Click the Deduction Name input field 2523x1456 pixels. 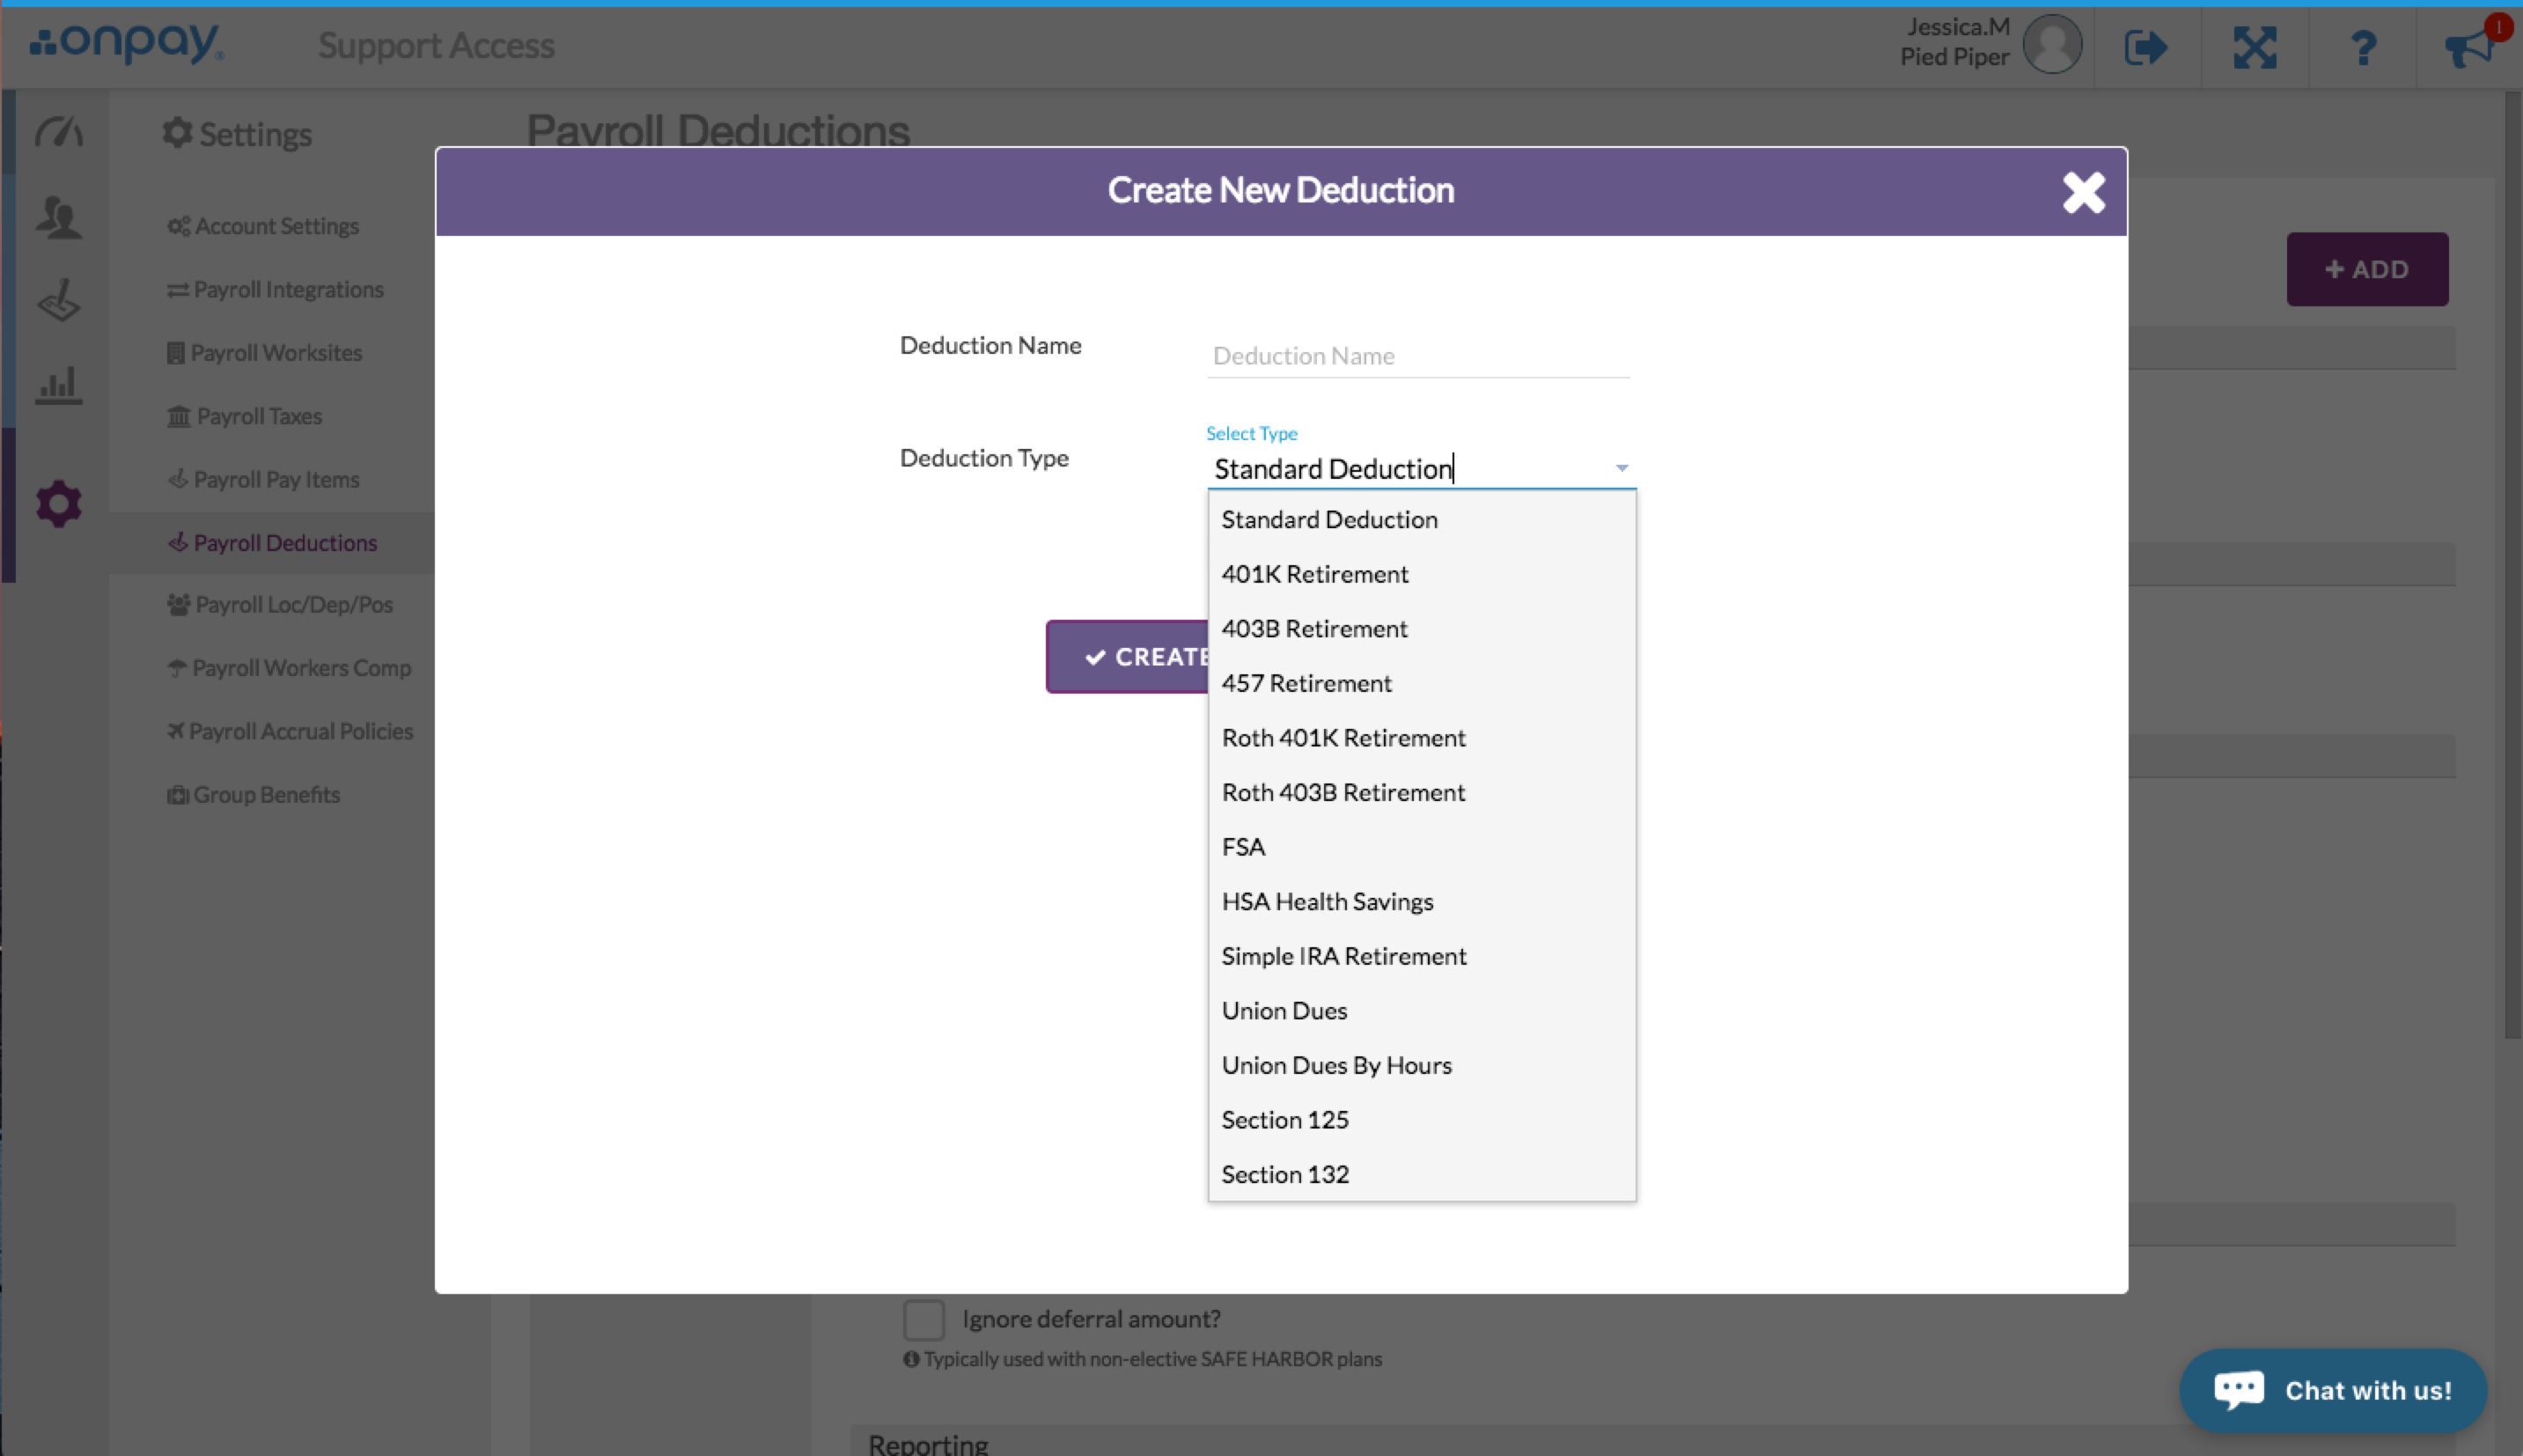[1418, 356]
